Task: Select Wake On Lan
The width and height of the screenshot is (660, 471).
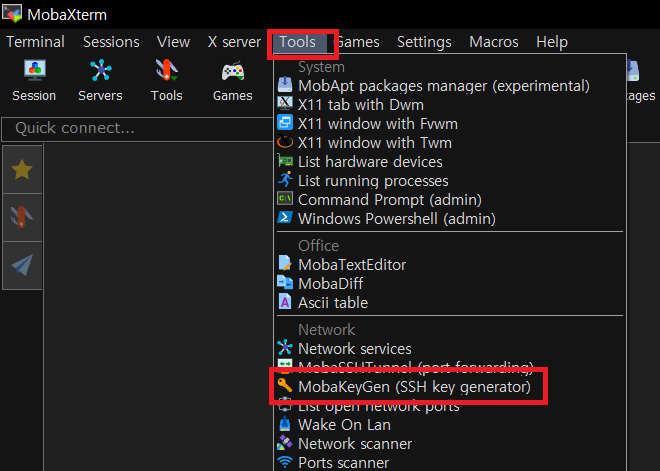Action: click(x=344, y=425)
